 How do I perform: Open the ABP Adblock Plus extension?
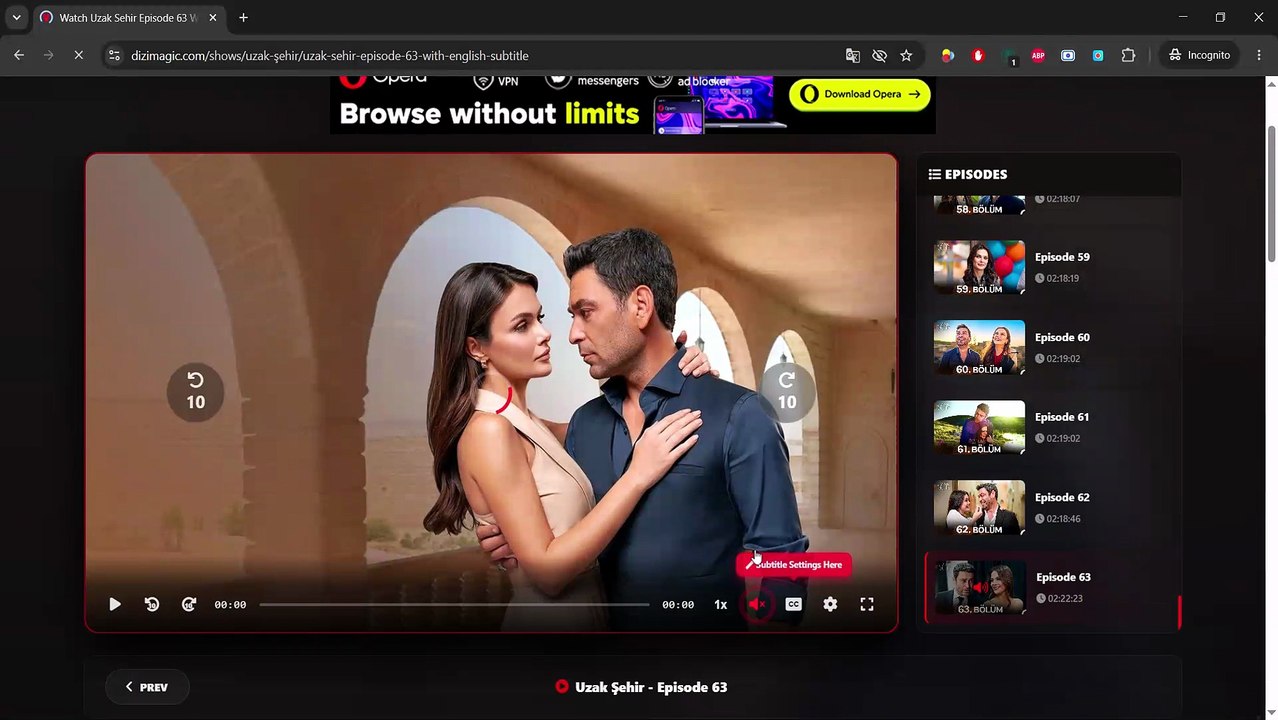pyautogui.click(x=1038, y=55)
